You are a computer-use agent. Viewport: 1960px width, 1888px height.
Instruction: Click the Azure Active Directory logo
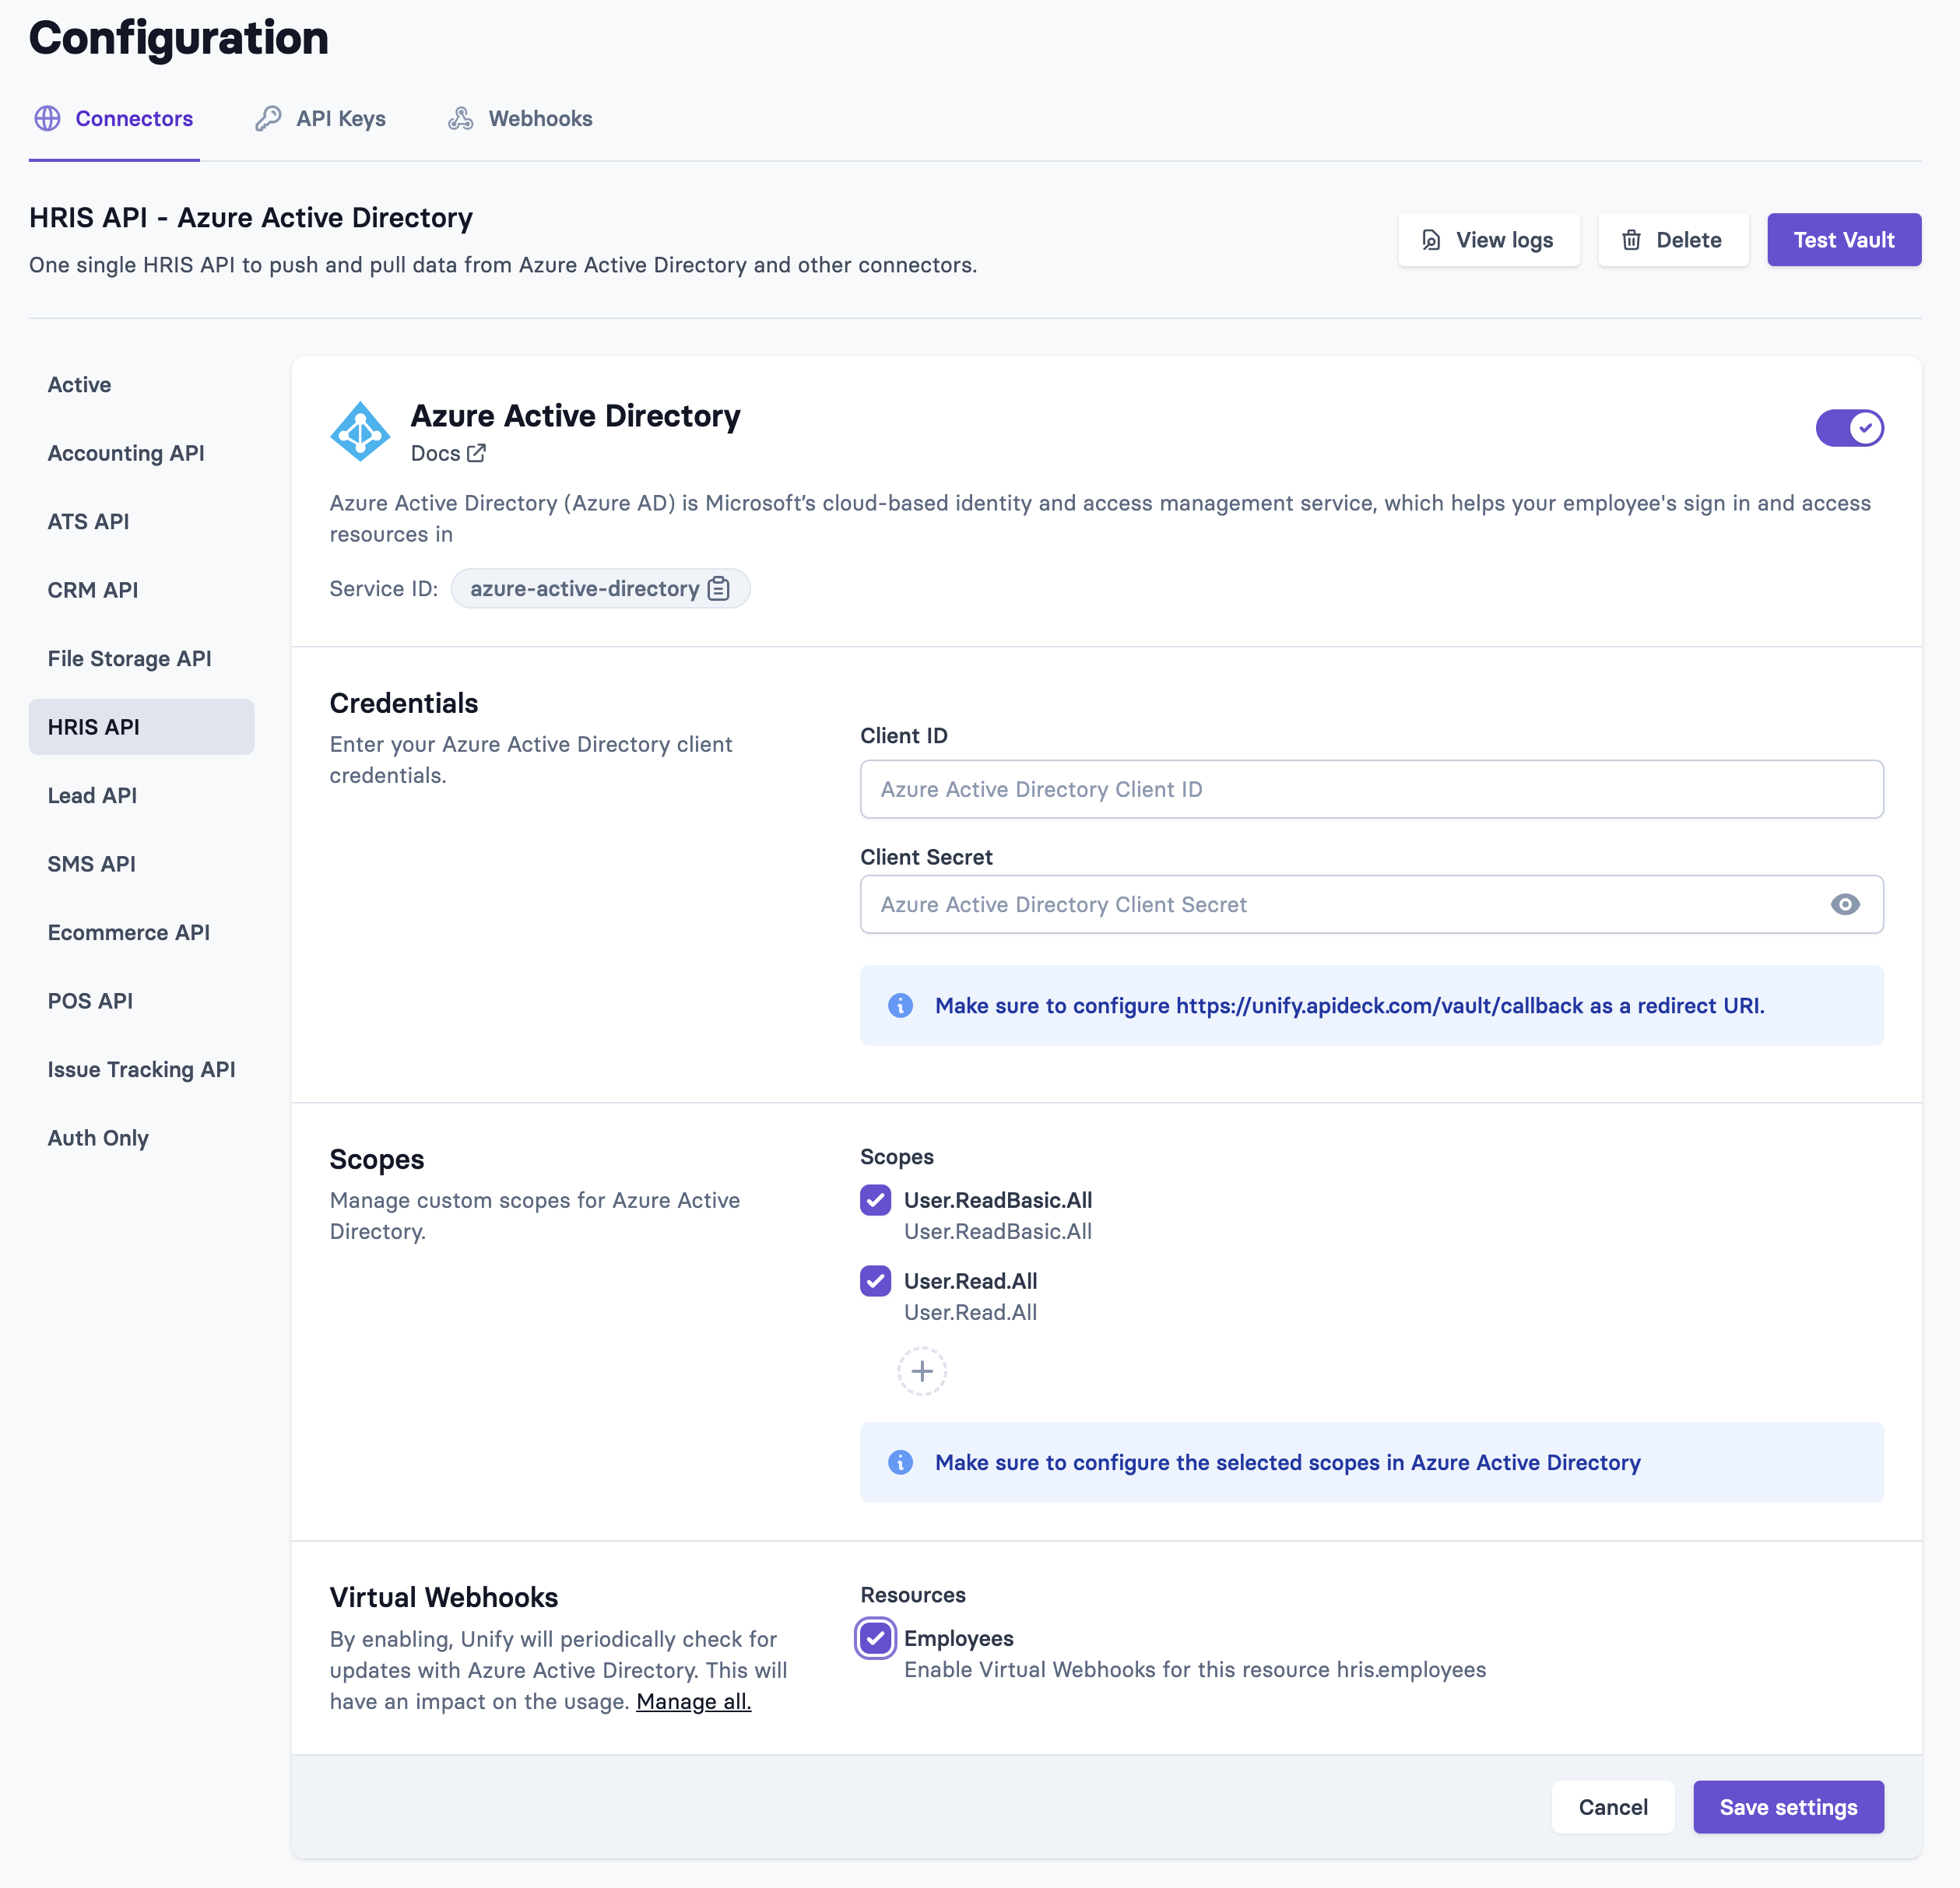coord(360,431)
